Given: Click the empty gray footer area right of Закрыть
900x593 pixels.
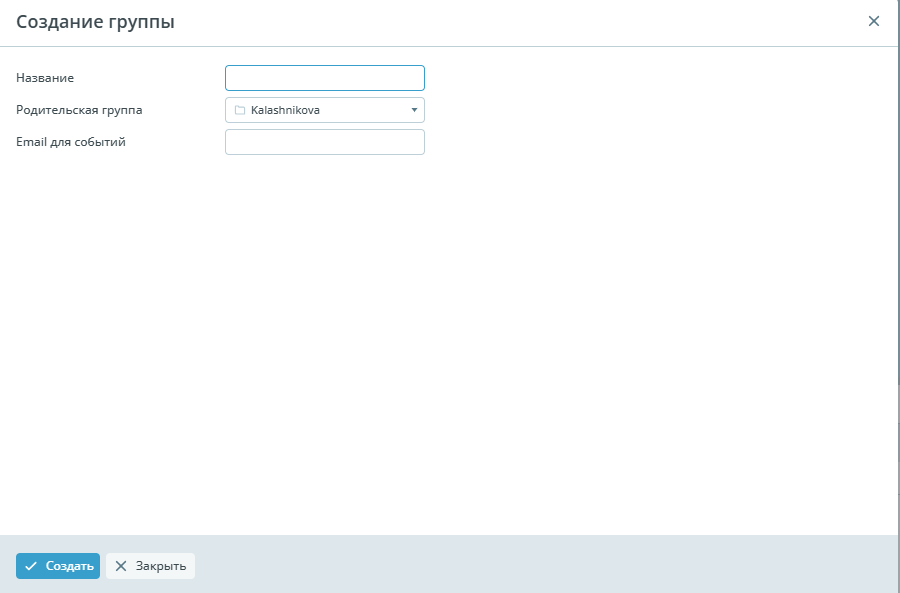Looking at the screenshot, I should pos(550,565).
